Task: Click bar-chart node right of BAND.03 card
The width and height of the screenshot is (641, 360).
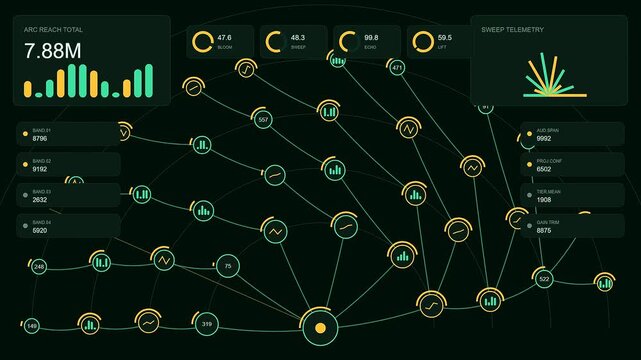Action: pyautogui.click(x=141, y=195)
